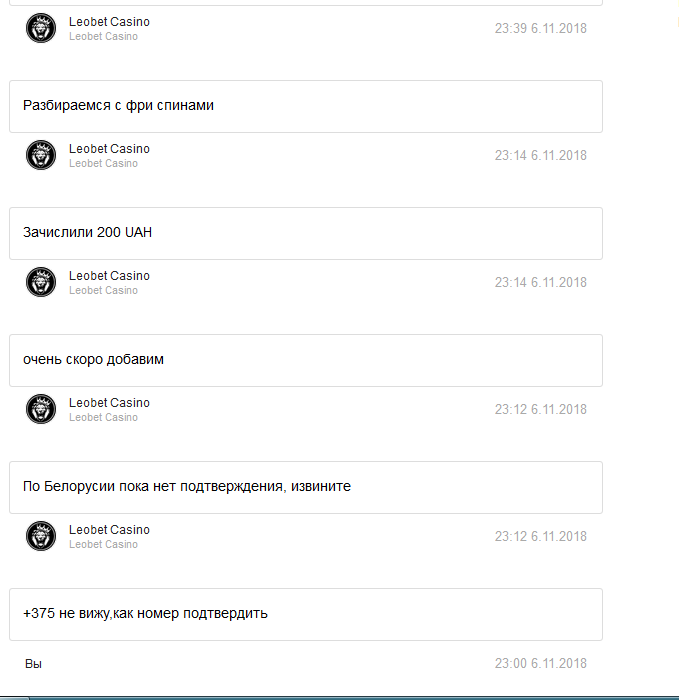This screenshot has width=679, height=700.
Task: Click the 23:39 6.11.2018 timestamp
Action: [540, 28]
